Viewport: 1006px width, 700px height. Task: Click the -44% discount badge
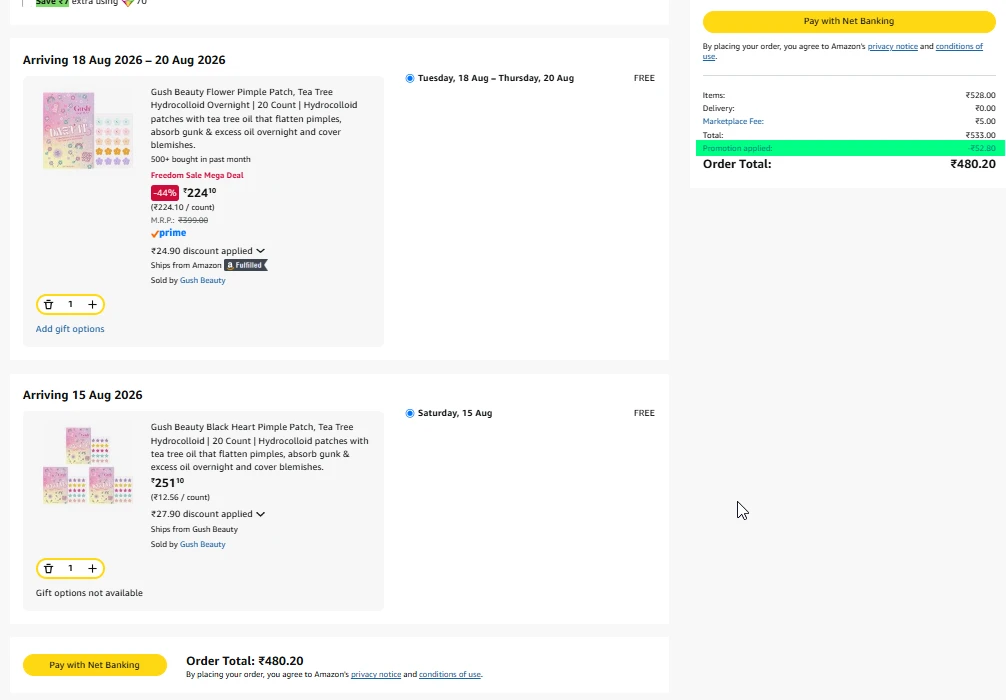165,192
